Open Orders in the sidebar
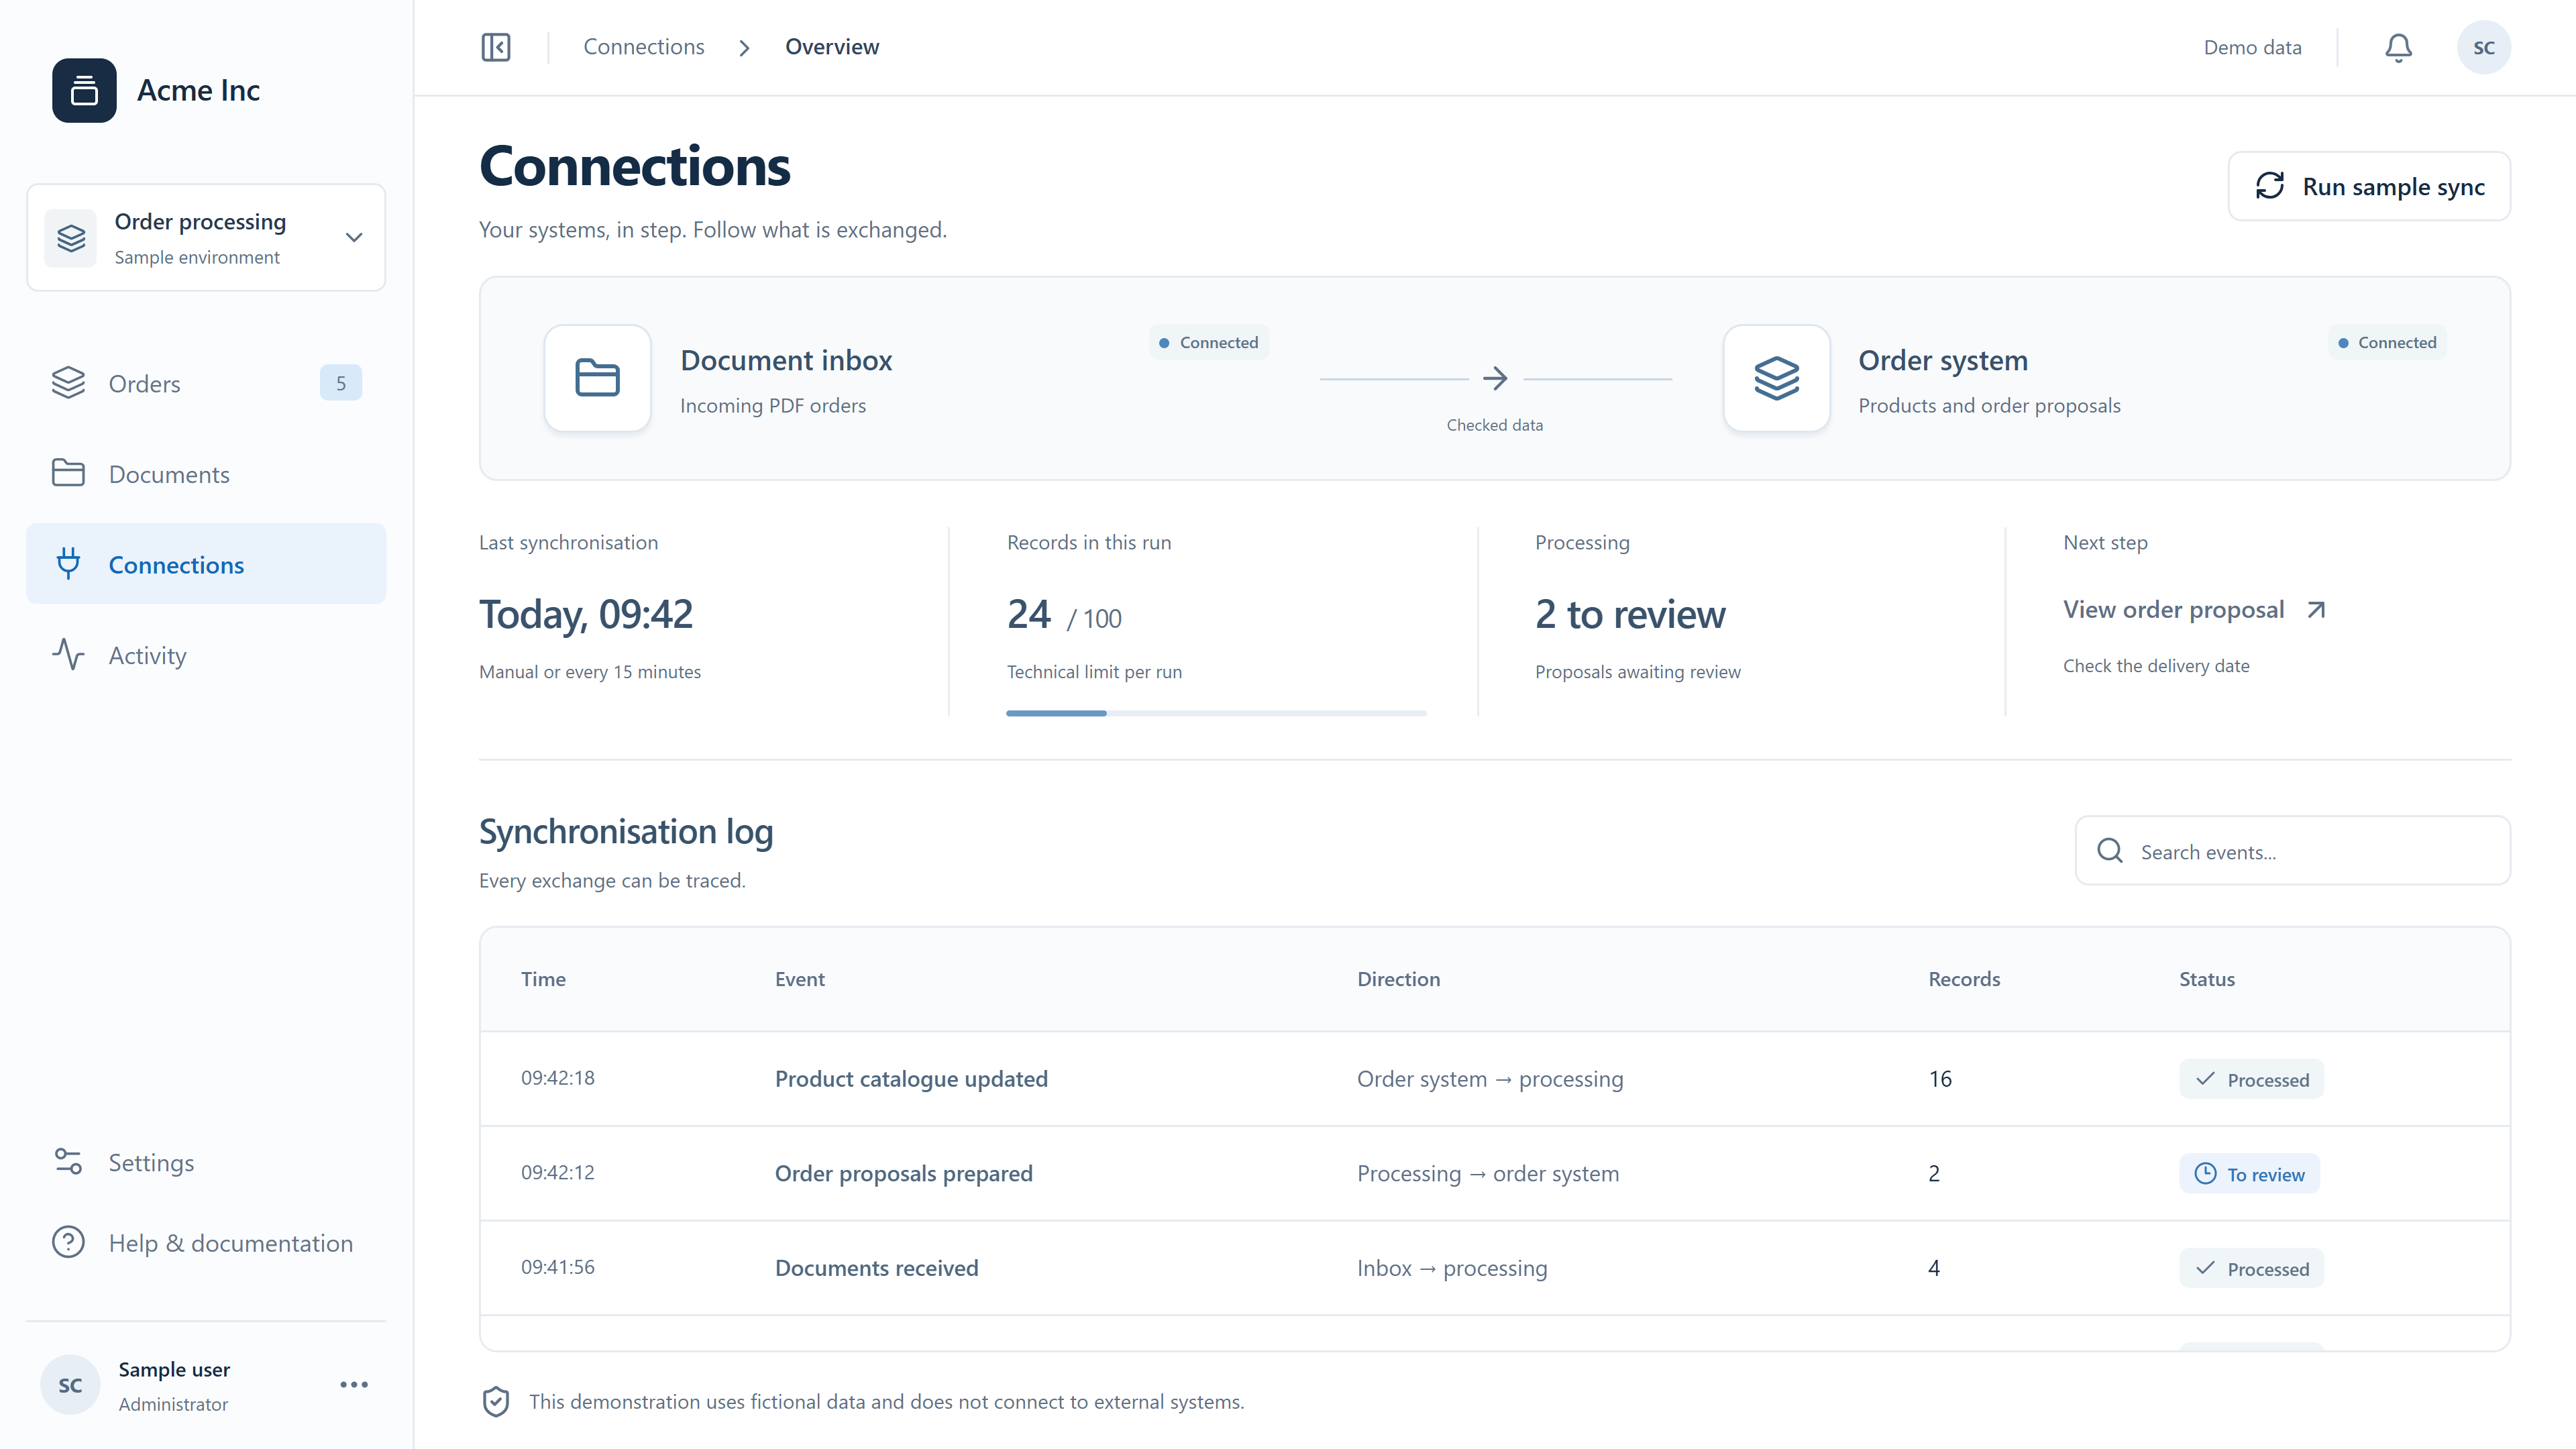The width and height of the screenshot is (2576, 1449). [x=206, y=383]
